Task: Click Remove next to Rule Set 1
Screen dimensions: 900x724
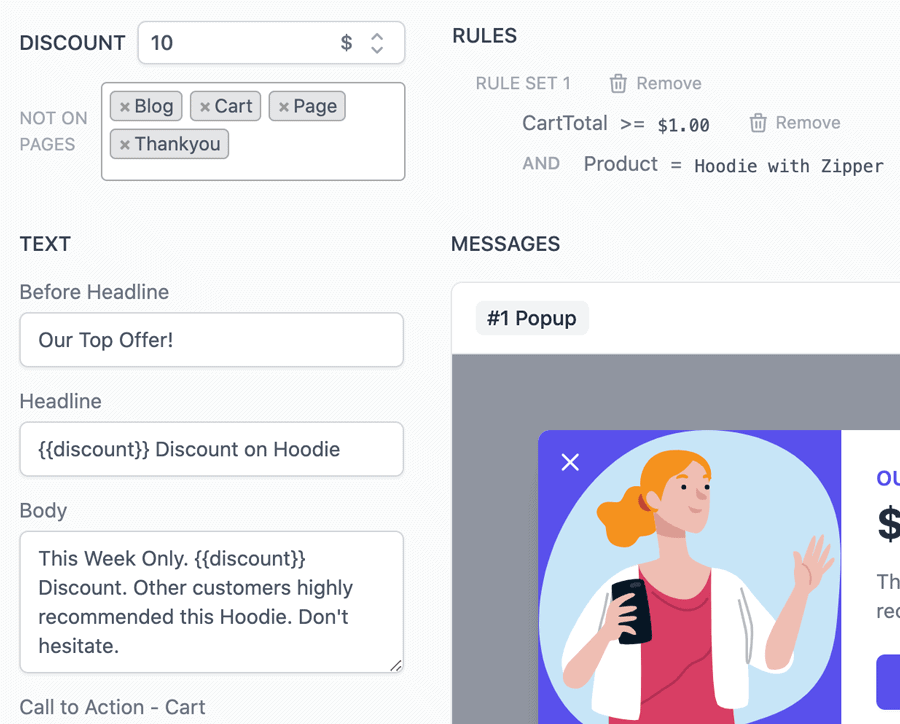Action: [670, 83]
